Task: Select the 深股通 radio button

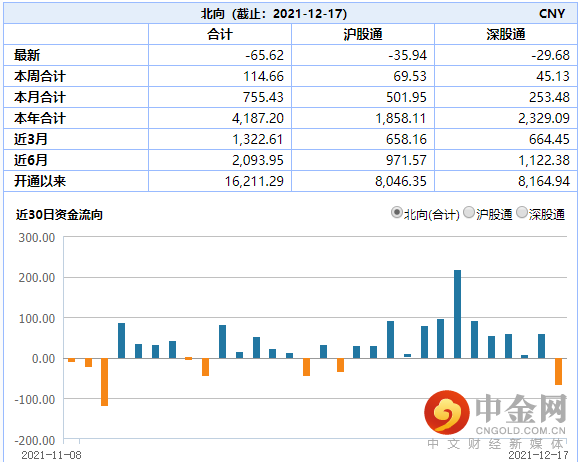Action: click(x=522, y=213)
